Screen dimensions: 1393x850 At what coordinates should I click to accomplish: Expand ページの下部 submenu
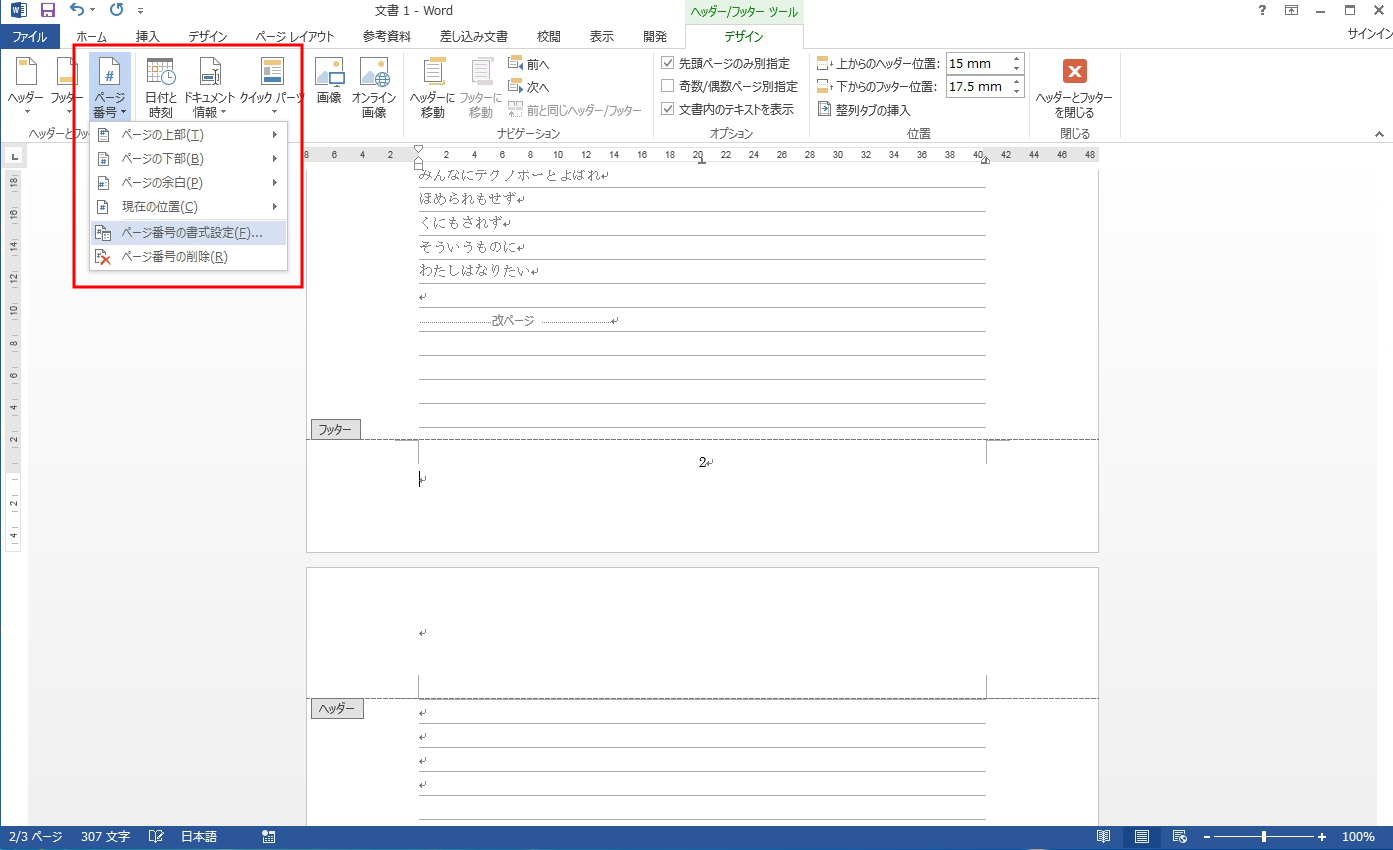point(188,159)
